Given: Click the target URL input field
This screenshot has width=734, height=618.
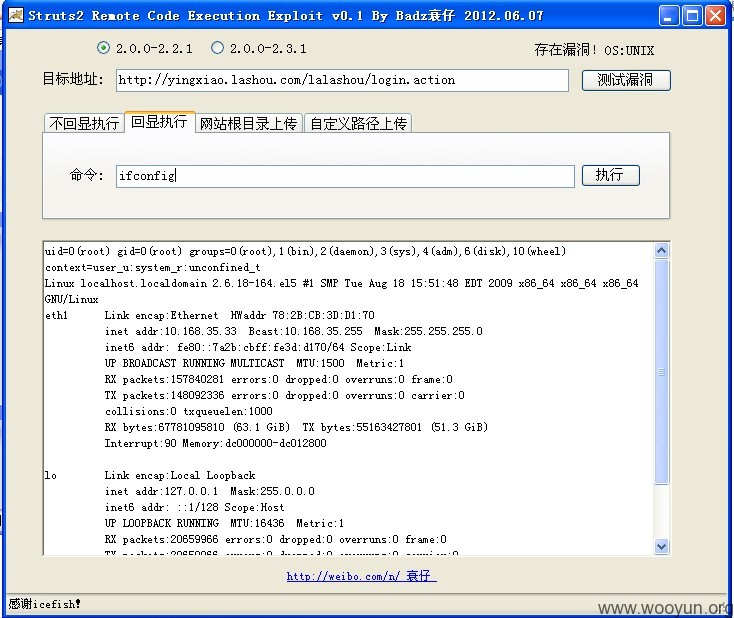Looking at the screenshot, I should (x=342, y=80).
